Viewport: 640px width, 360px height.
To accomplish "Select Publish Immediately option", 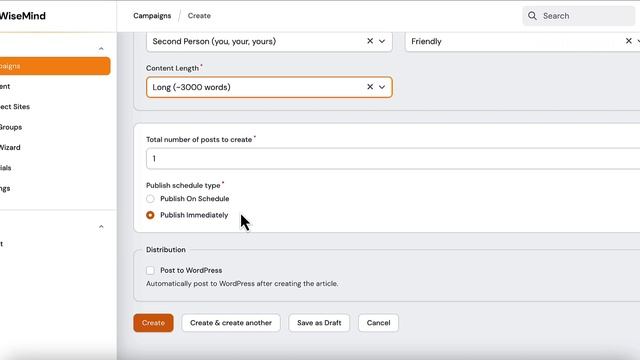I will (x=150, y=215).
